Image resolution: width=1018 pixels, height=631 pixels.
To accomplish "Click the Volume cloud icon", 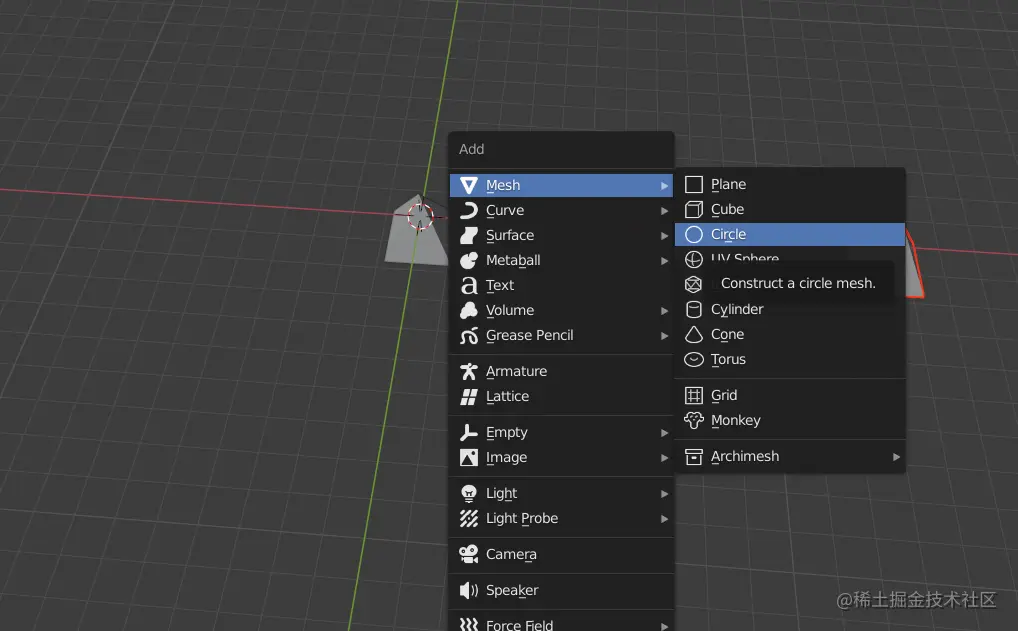I will (x=469, y=310).
